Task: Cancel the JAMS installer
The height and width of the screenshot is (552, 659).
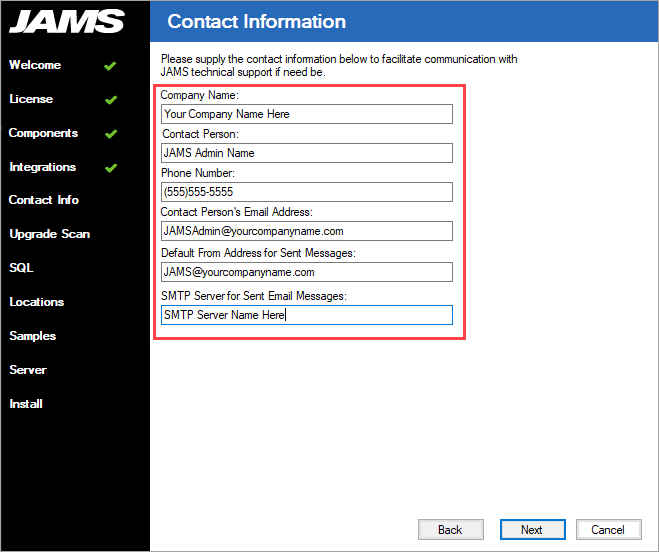Action: point(609,529)
